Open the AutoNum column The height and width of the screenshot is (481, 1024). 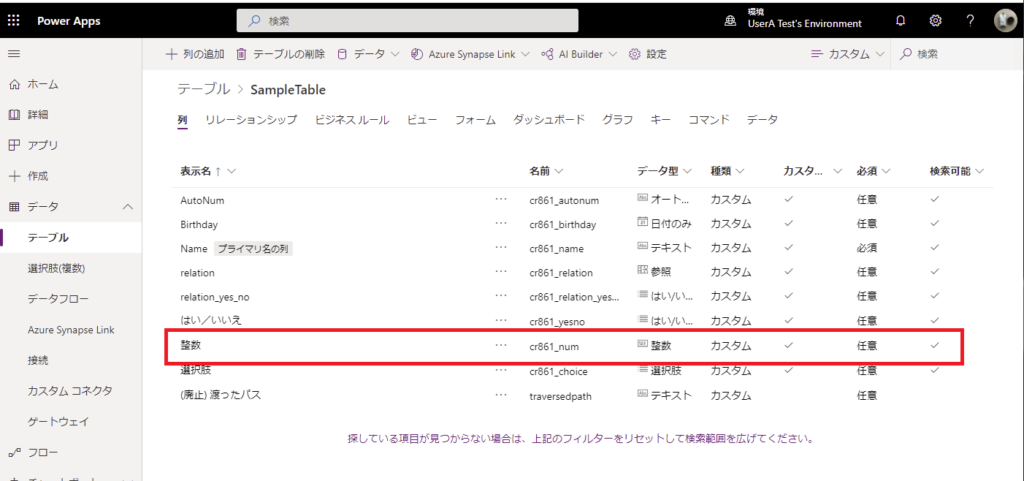click(x=202, y=200)
